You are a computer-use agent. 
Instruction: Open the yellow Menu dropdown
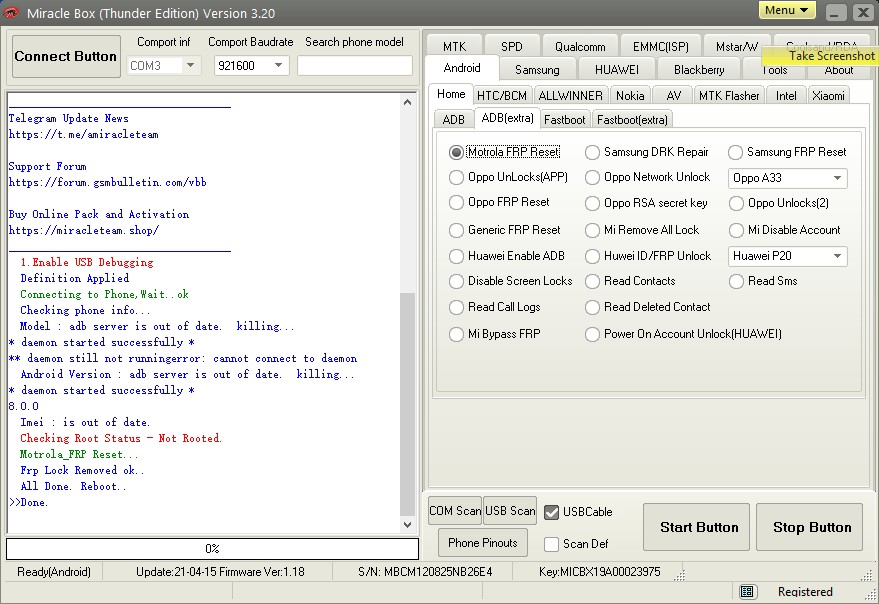(787, 10)
